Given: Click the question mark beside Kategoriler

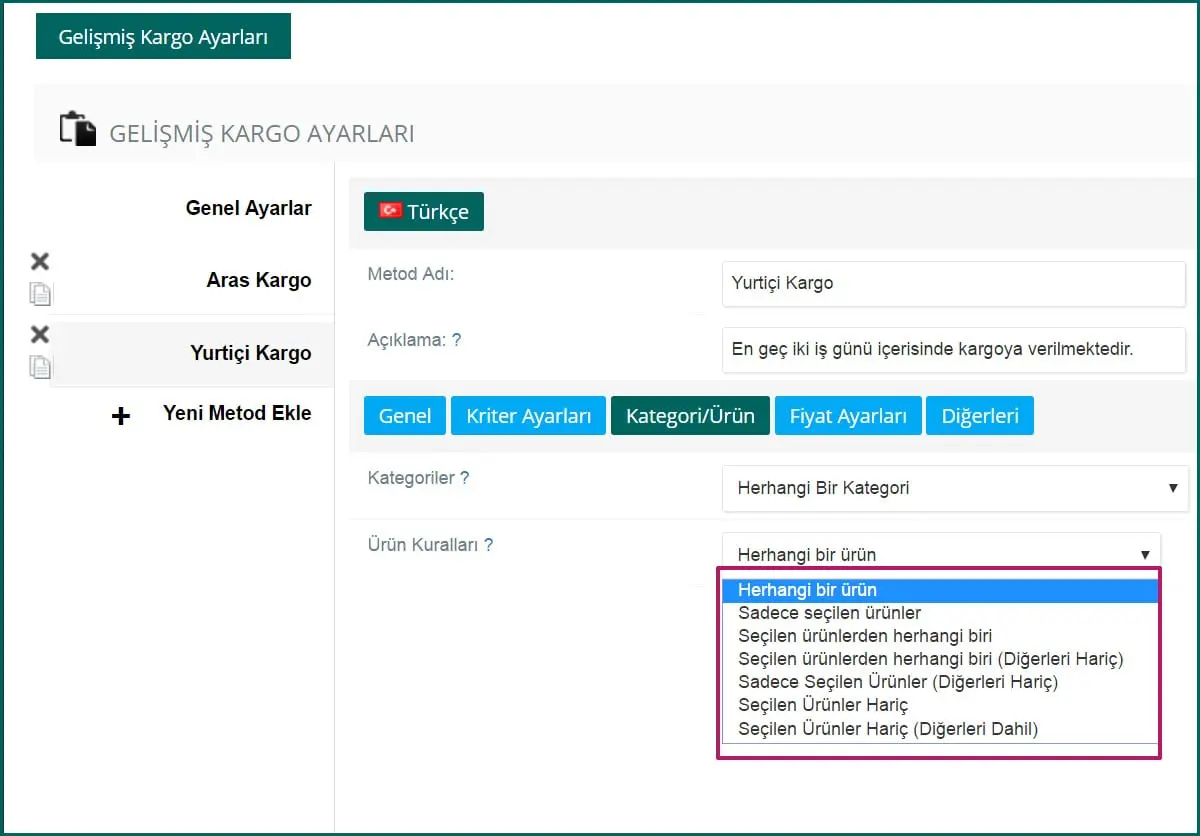Looking at the screenshot, I should (464, 478).
